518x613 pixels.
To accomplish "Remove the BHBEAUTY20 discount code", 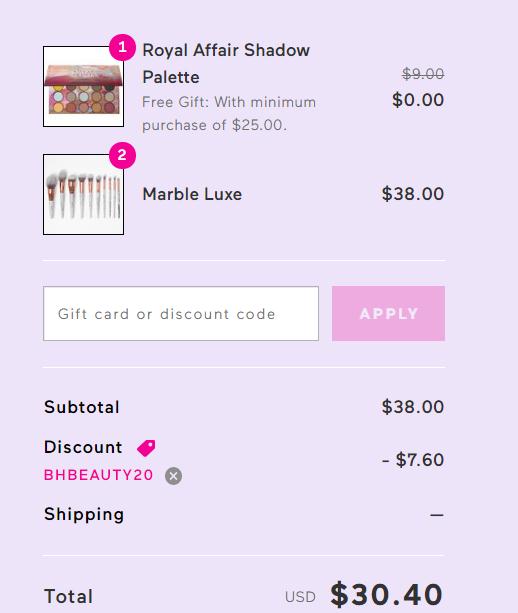I will pyautogui.click(x=173, y=476).
